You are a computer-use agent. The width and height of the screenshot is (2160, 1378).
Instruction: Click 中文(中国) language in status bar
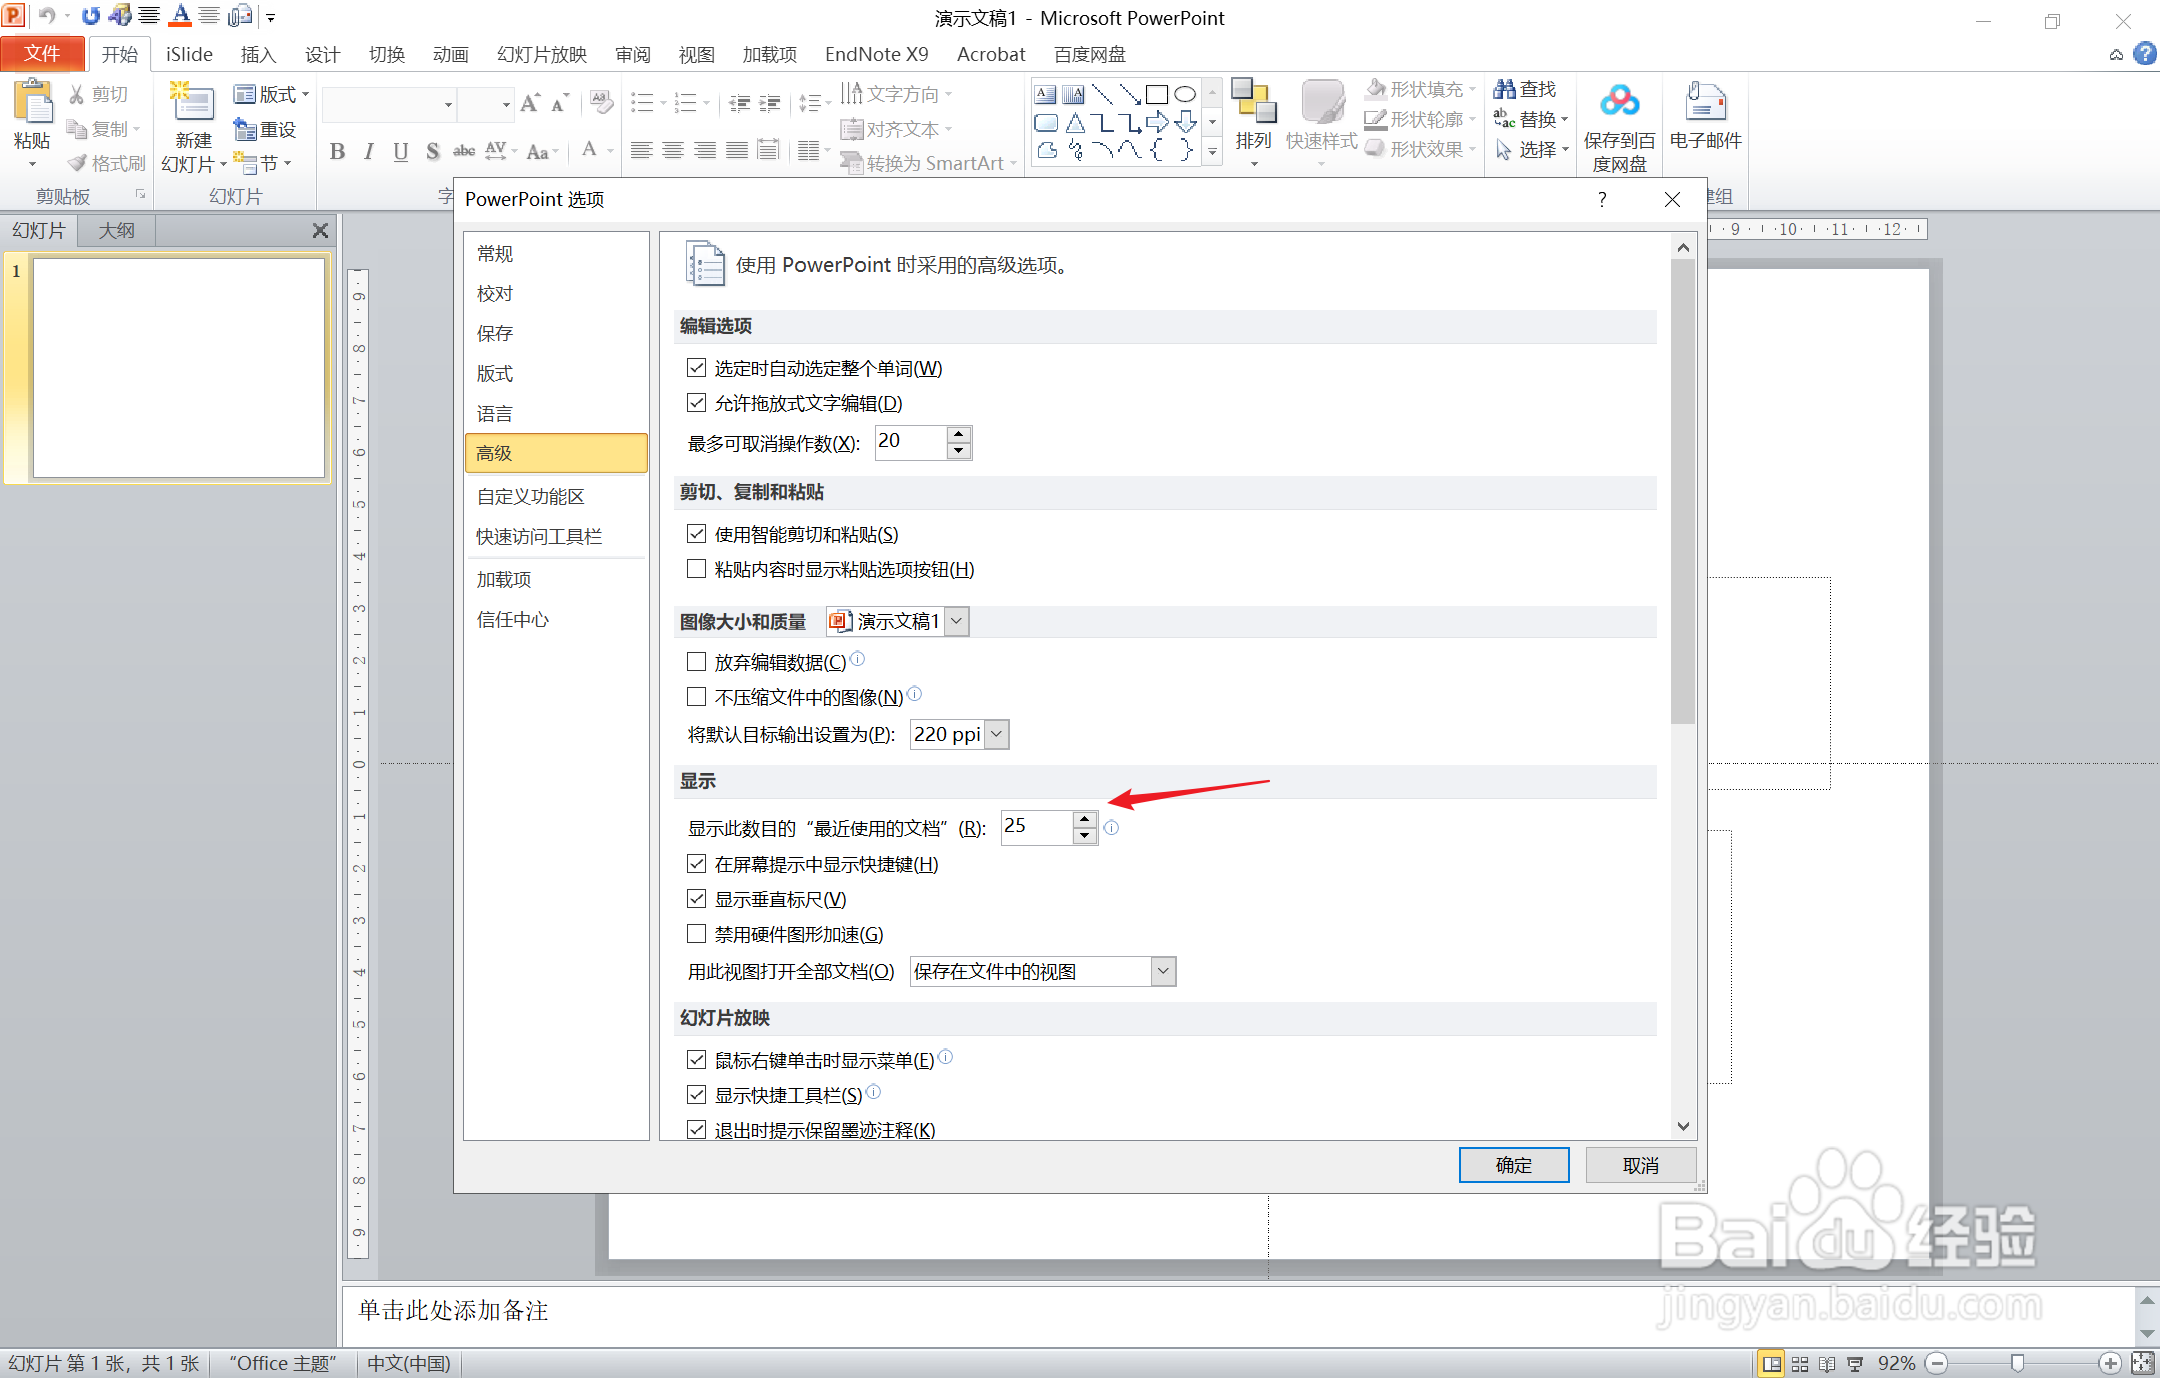pos(409,1364)
